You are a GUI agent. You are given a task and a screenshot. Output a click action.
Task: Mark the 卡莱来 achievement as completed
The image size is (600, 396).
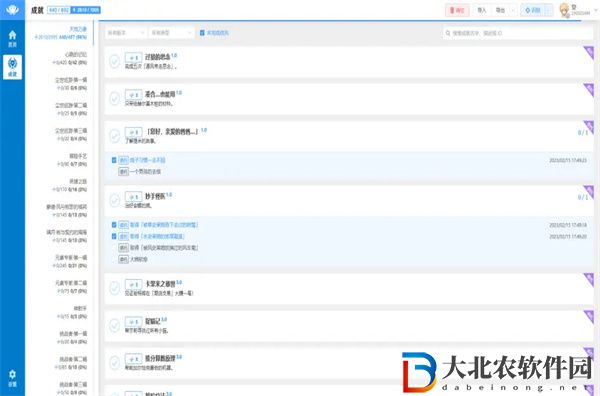coord(114,288)
